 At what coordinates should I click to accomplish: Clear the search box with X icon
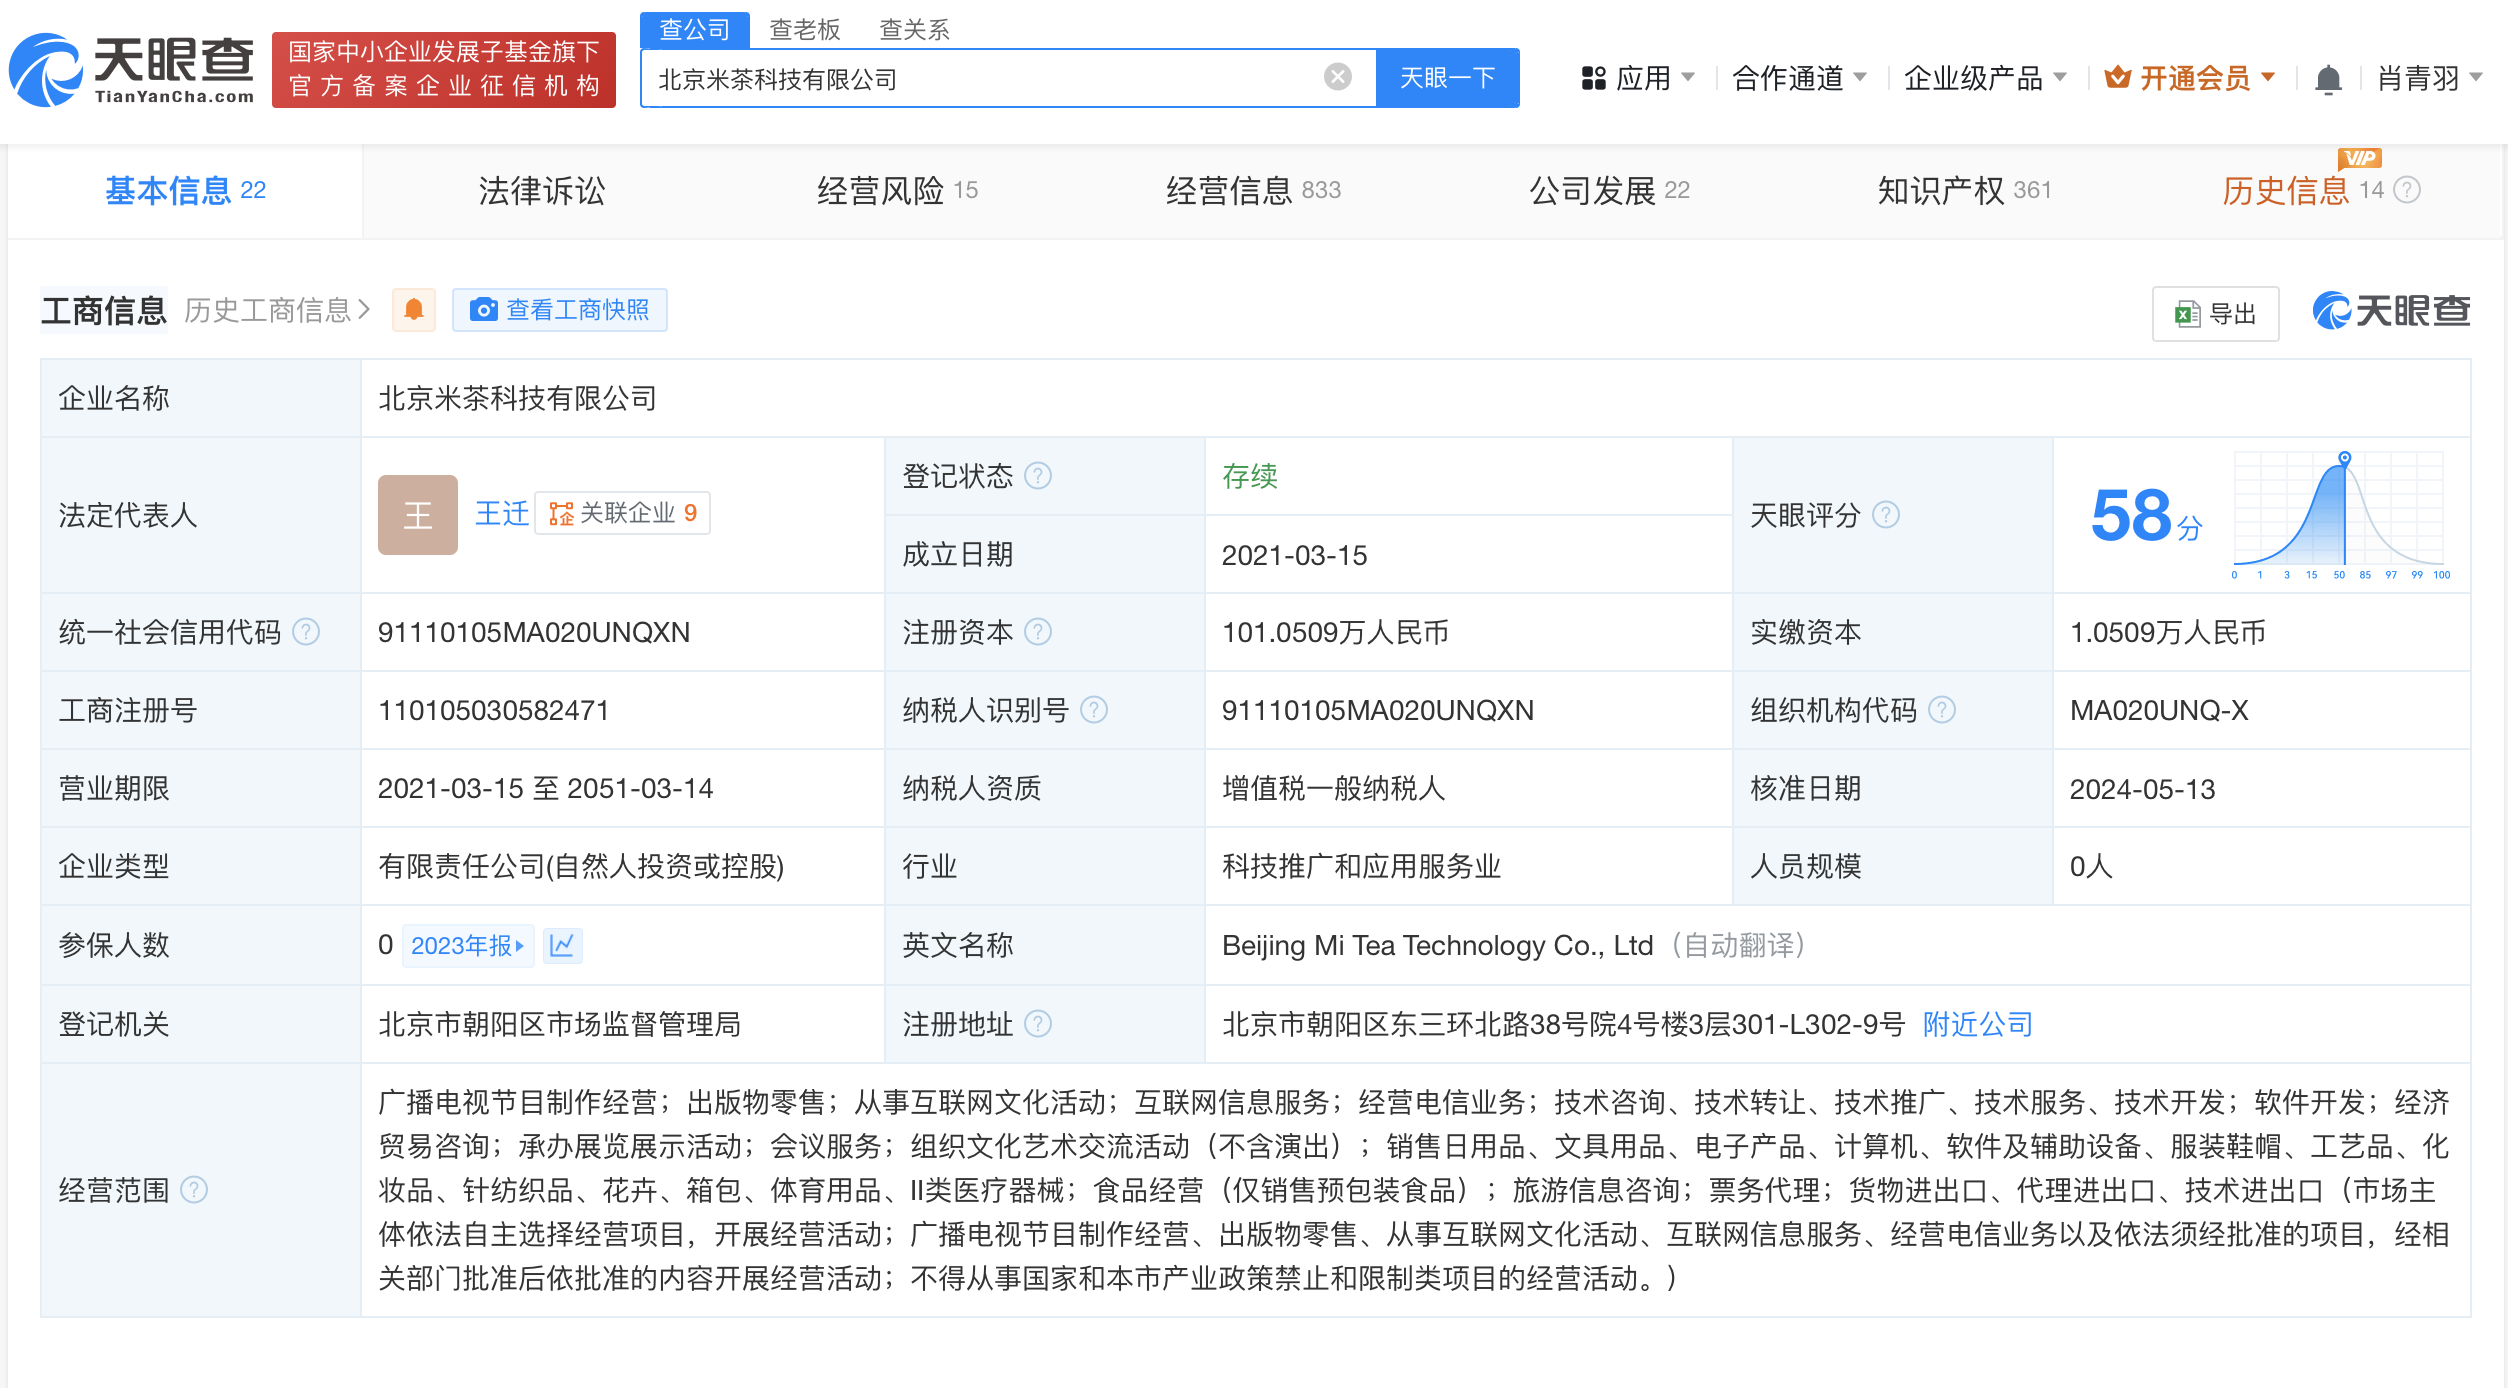[x=1337, y=77]
